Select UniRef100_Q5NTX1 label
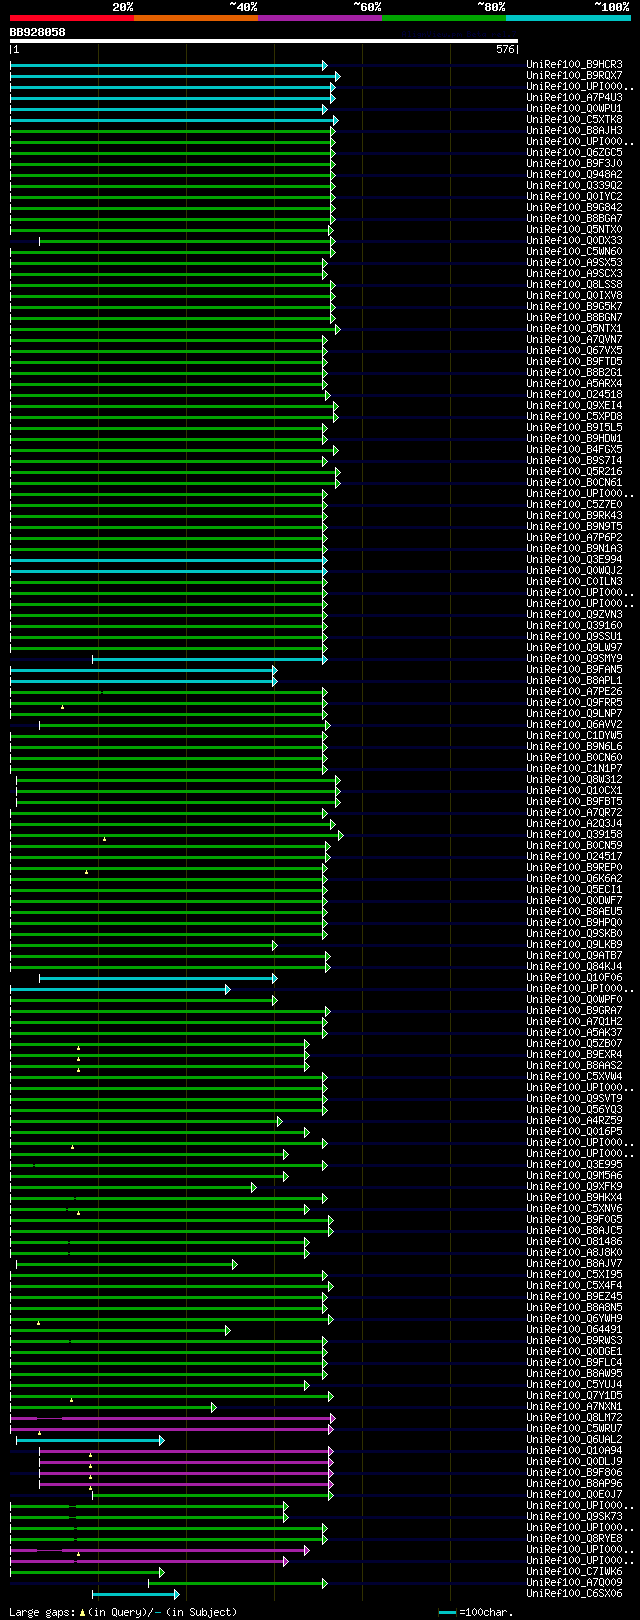640x1620 pixels. pos(574,329)
